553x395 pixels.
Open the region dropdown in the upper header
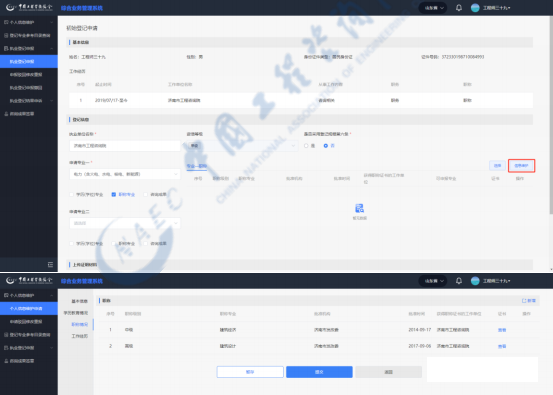tap(433, 8)
